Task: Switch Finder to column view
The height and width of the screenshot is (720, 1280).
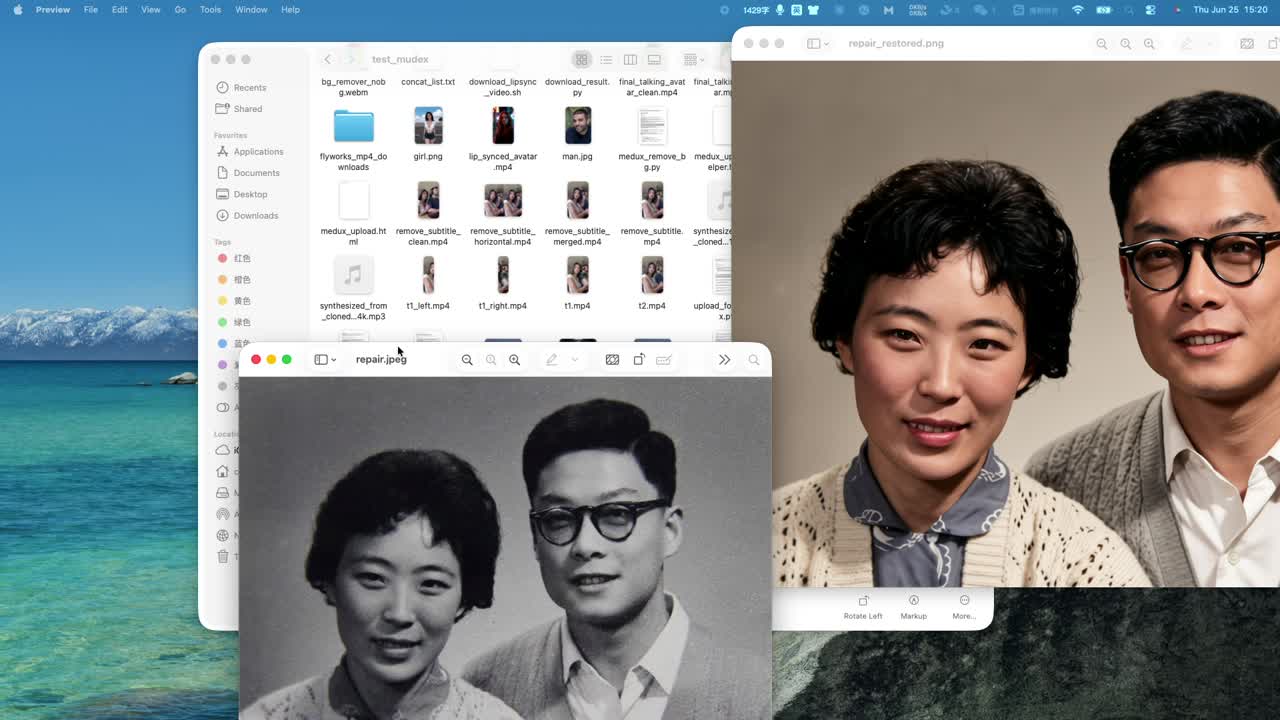Action: [x=630, y=59]
